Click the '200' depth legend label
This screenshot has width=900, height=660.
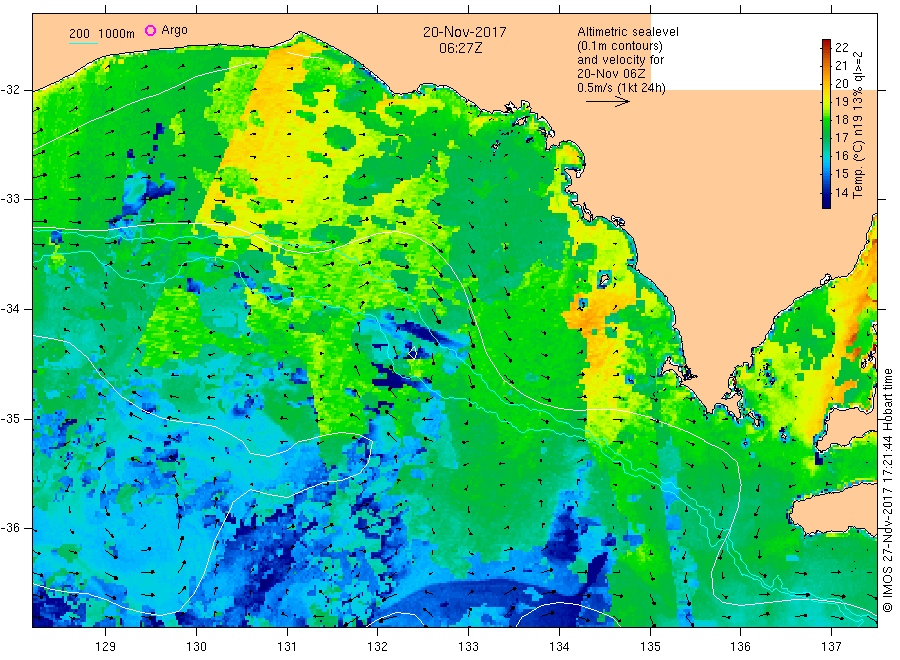pos(79,34)
